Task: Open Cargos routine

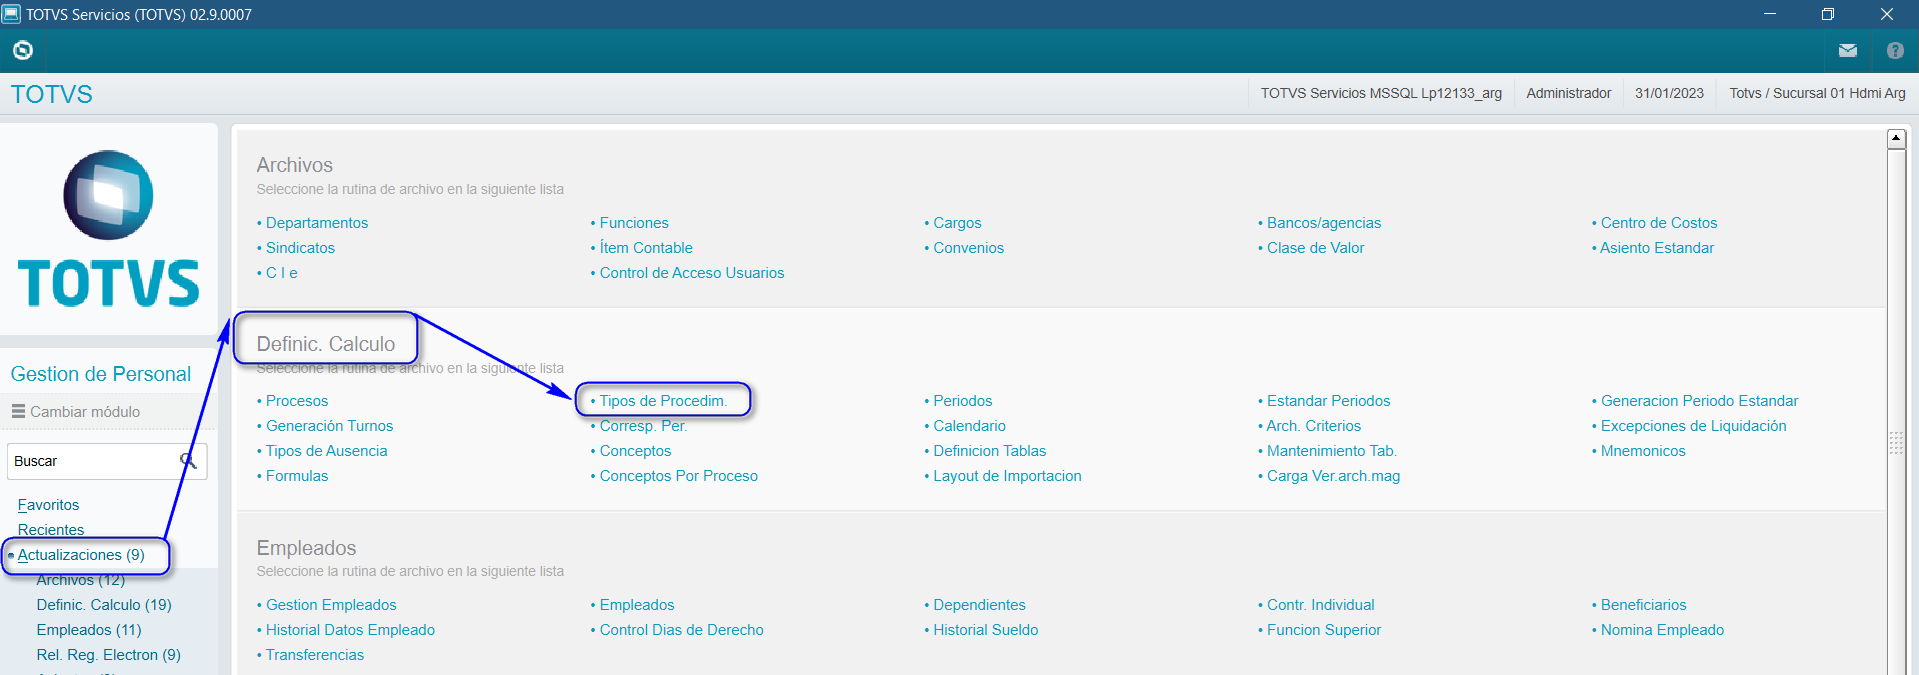Action: pos(957,223)
